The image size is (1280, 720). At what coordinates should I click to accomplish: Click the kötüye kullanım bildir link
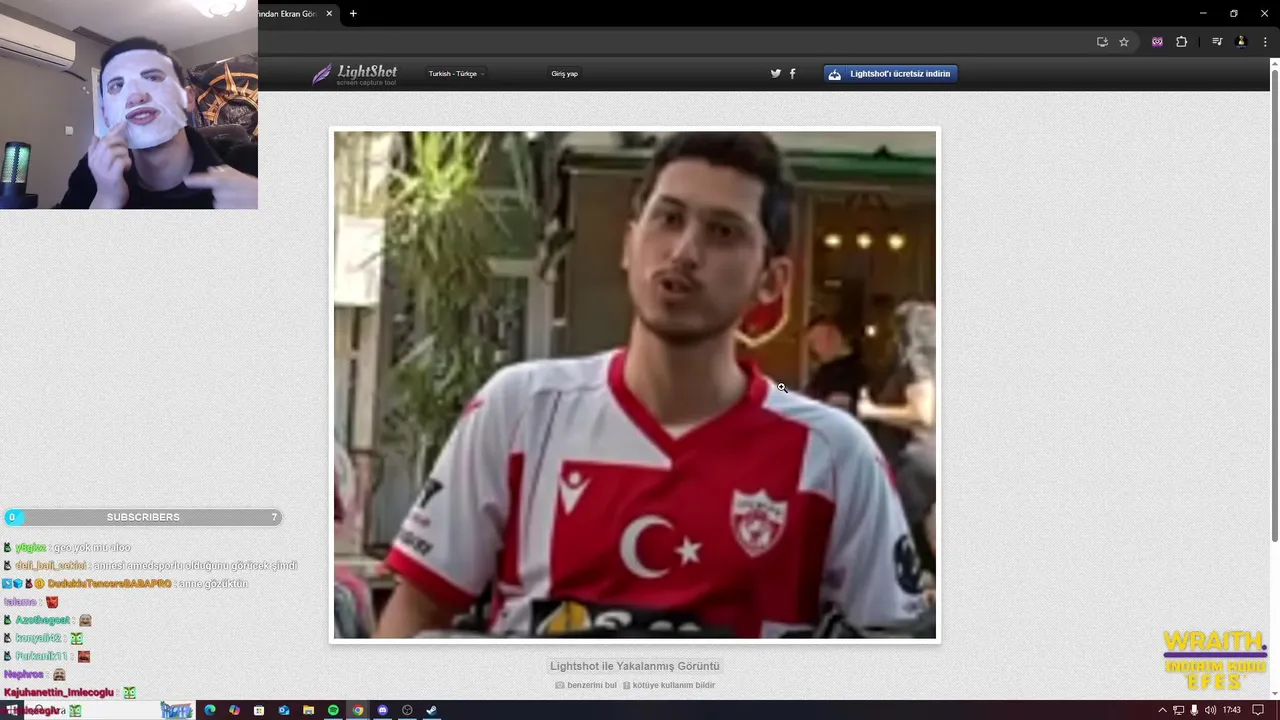tap(669, 685)
